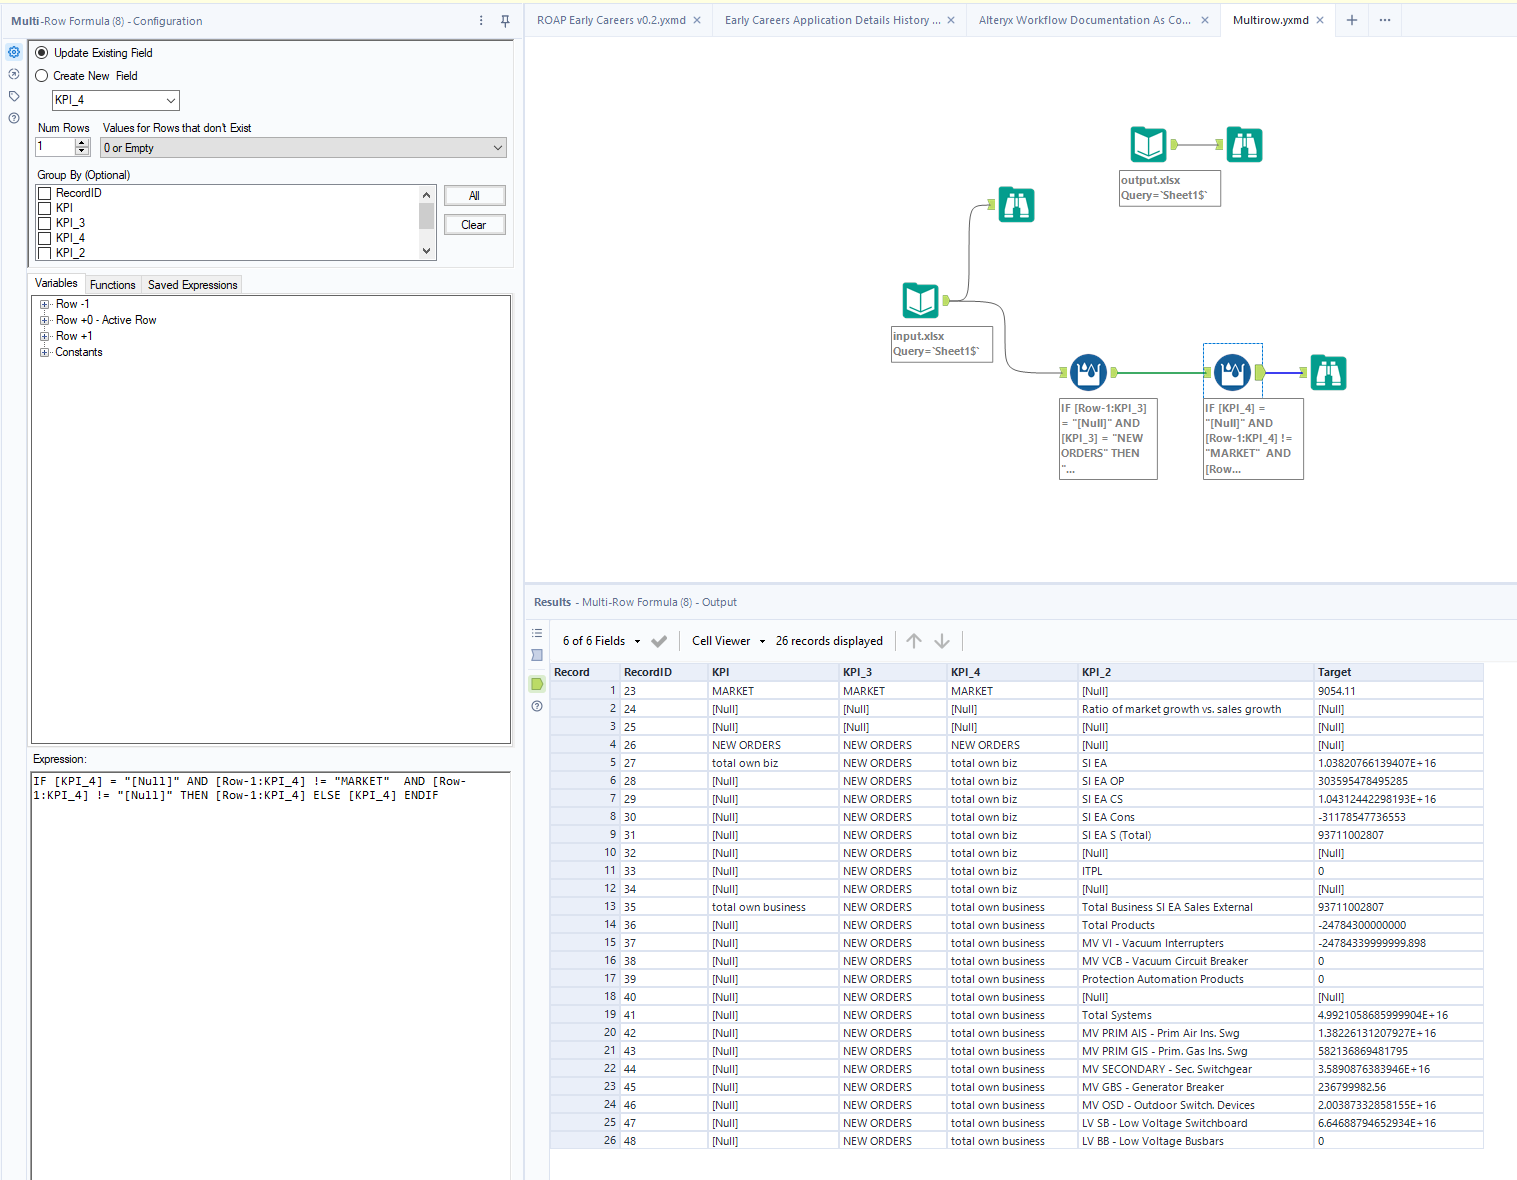
Task: Click the Num Rows up stepper arrow
Action: (82, 141)
